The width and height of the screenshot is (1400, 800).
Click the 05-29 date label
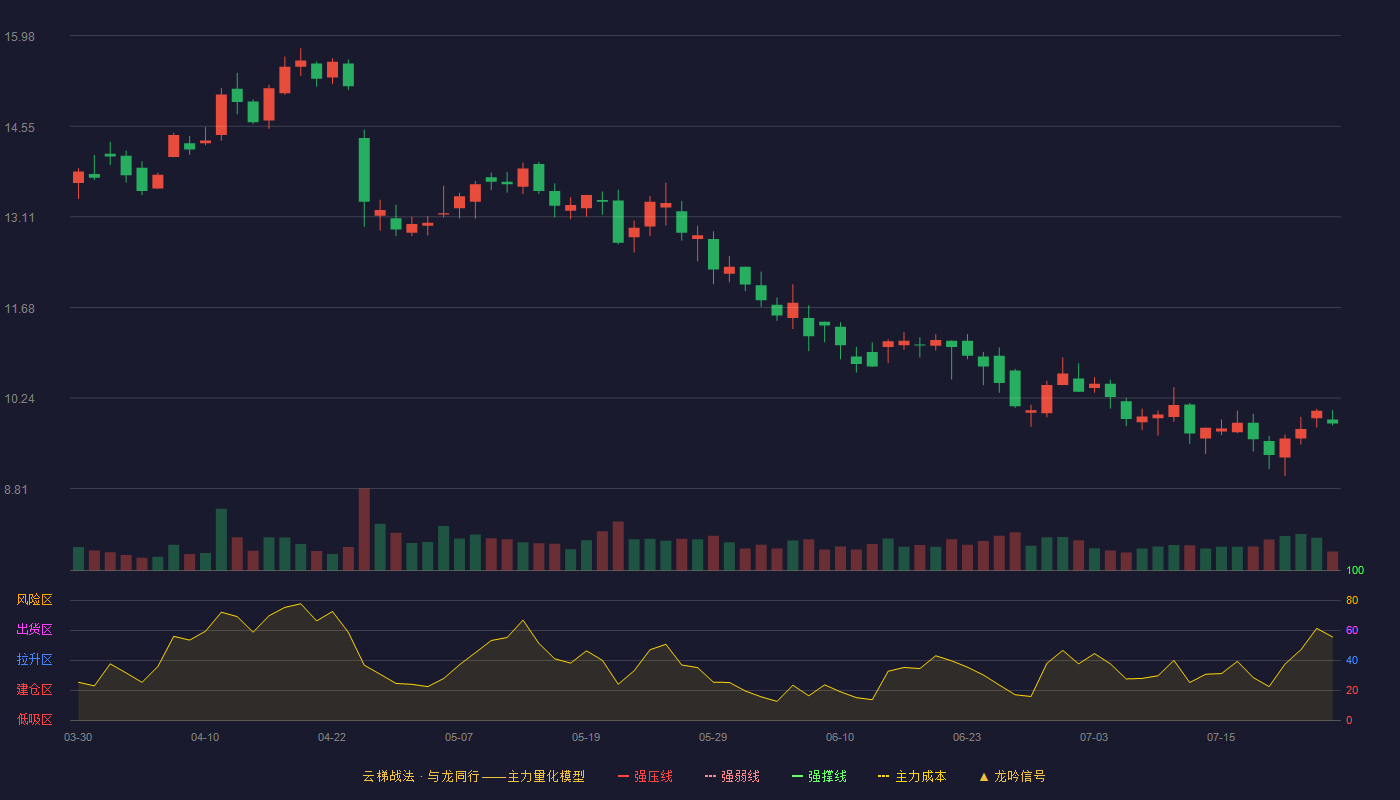point(713,737)
